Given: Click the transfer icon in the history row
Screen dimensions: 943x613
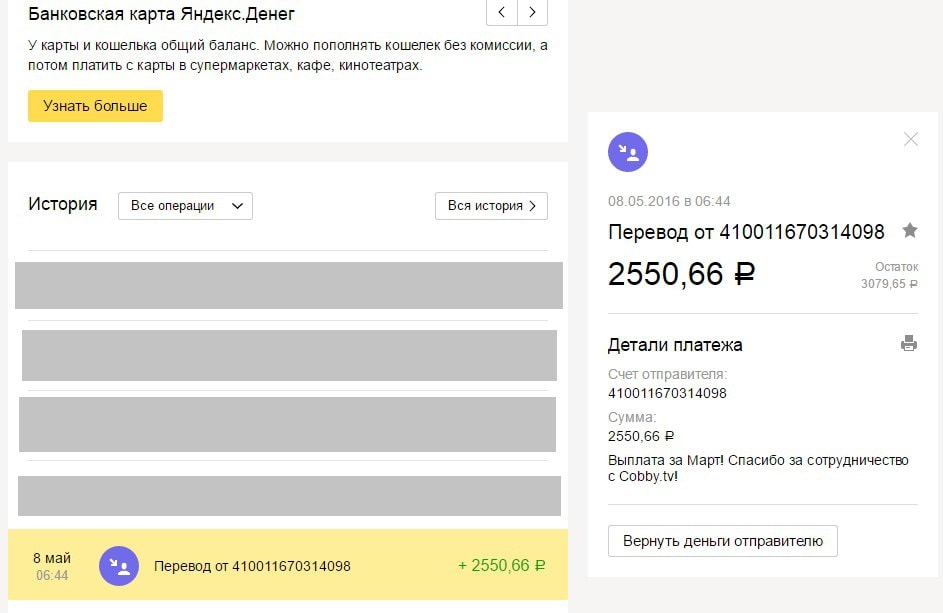Looking at the screenshot, I should point(118,566).
